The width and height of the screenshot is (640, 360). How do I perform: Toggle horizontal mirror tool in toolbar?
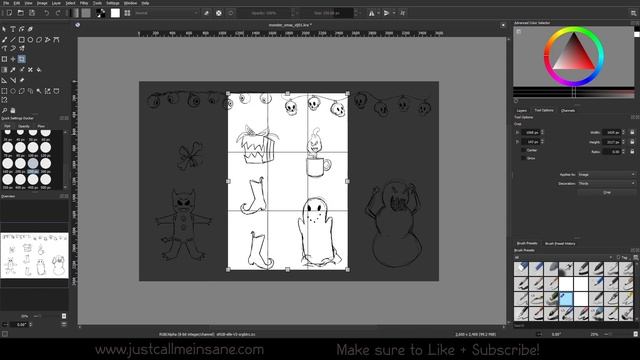pos(371,13)
